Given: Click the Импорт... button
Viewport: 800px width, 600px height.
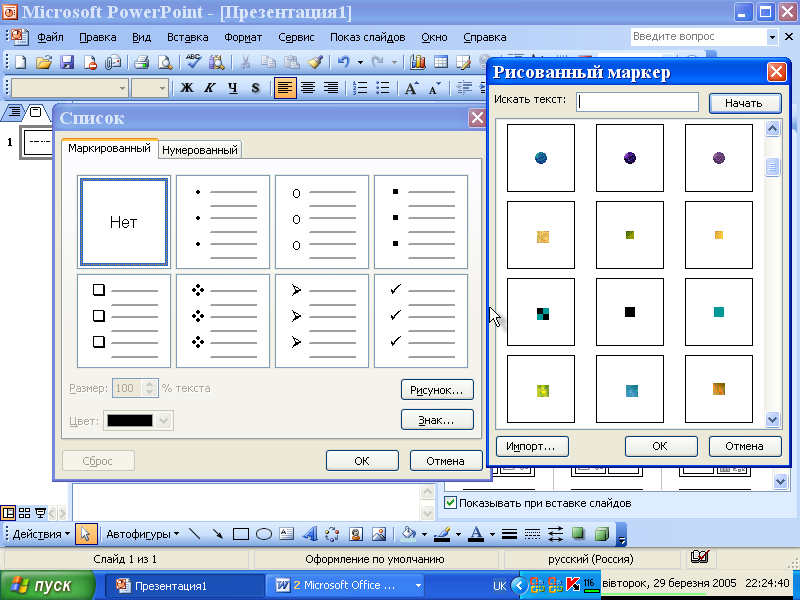Looking at the screenshot, I should [x=532, y=446].
